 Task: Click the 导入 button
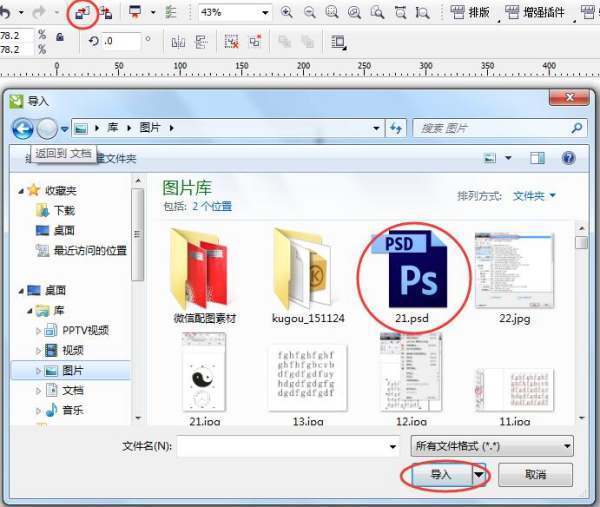pos(439,475)
